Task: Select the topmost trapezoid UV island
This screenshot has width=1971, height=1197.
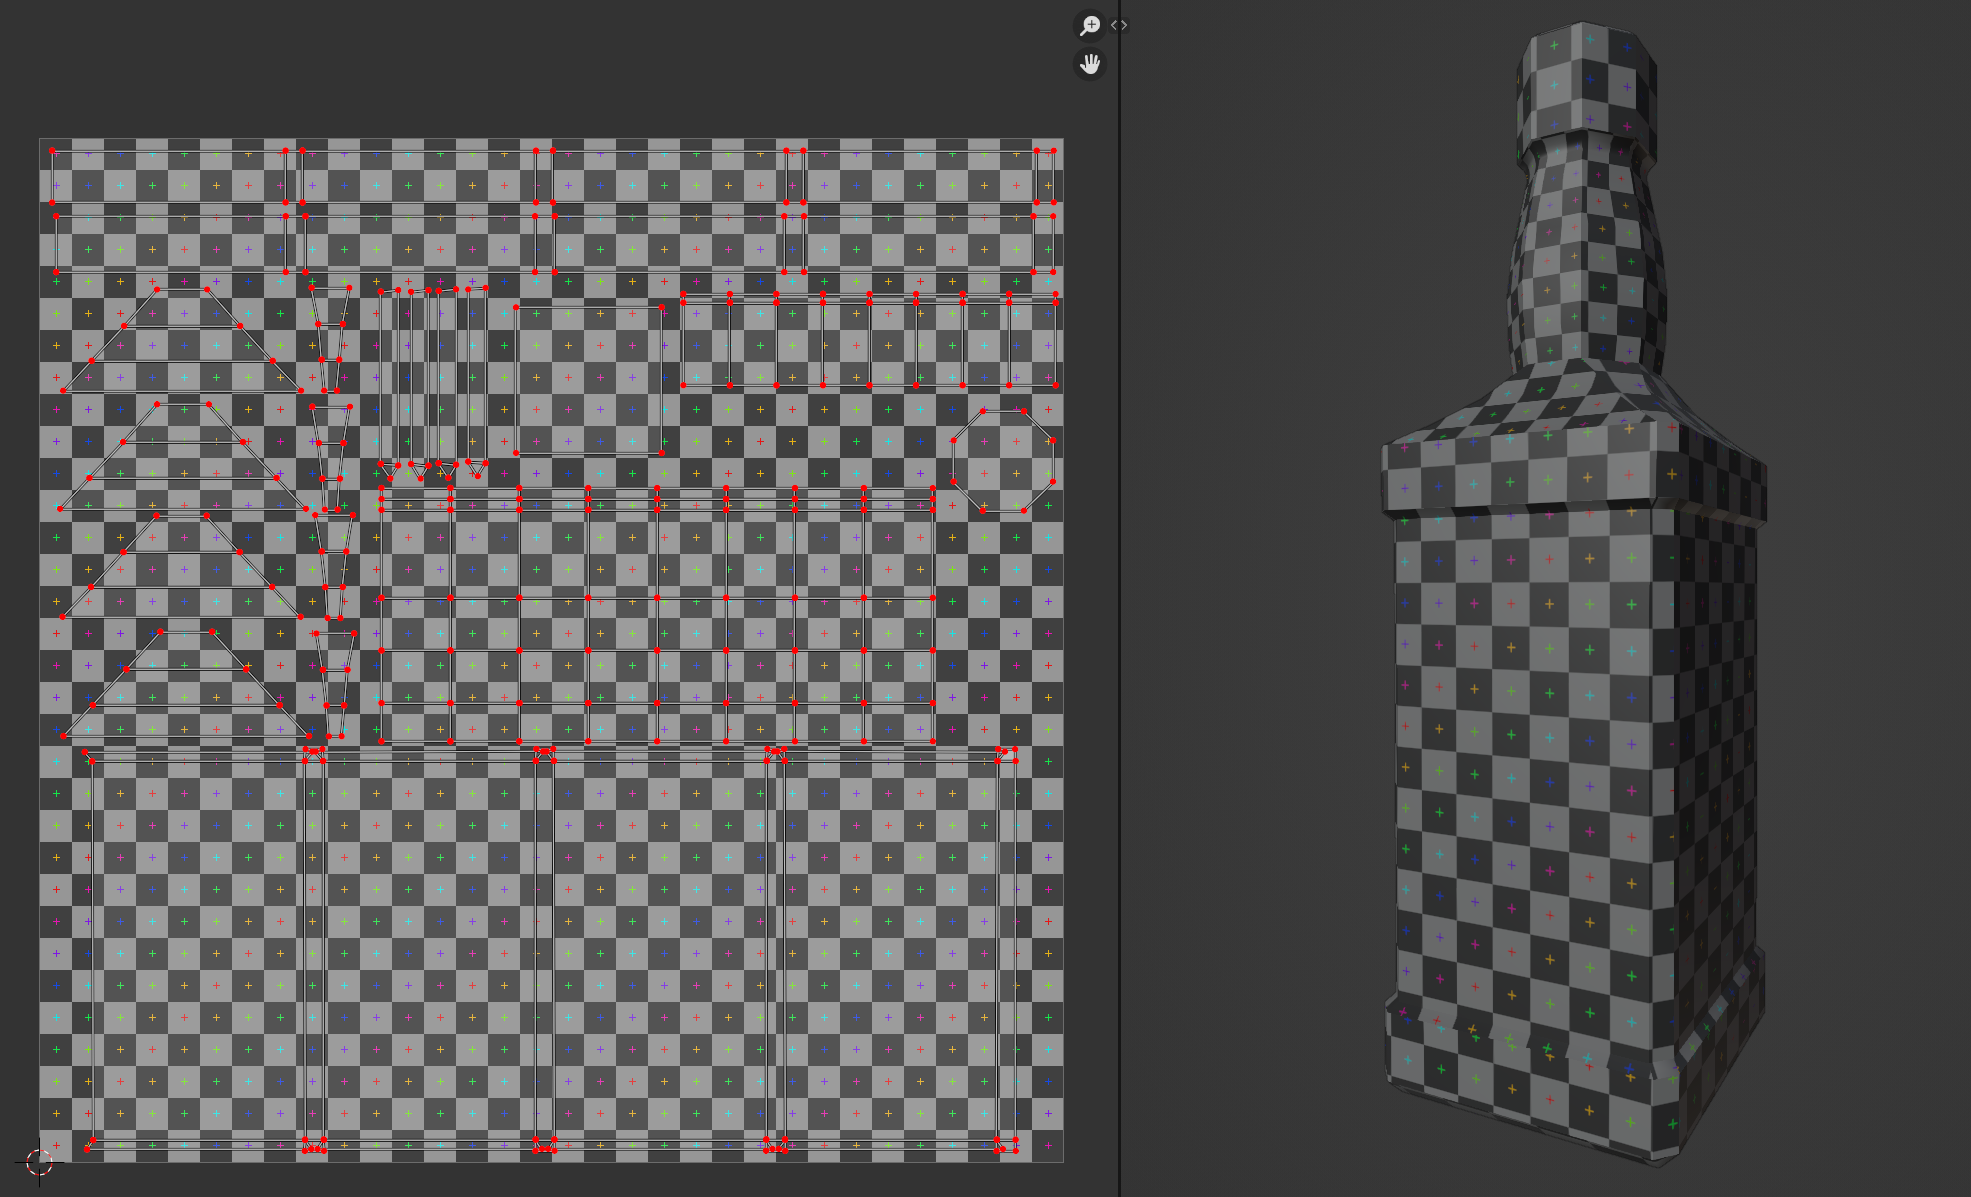Action: click(182, 343)
